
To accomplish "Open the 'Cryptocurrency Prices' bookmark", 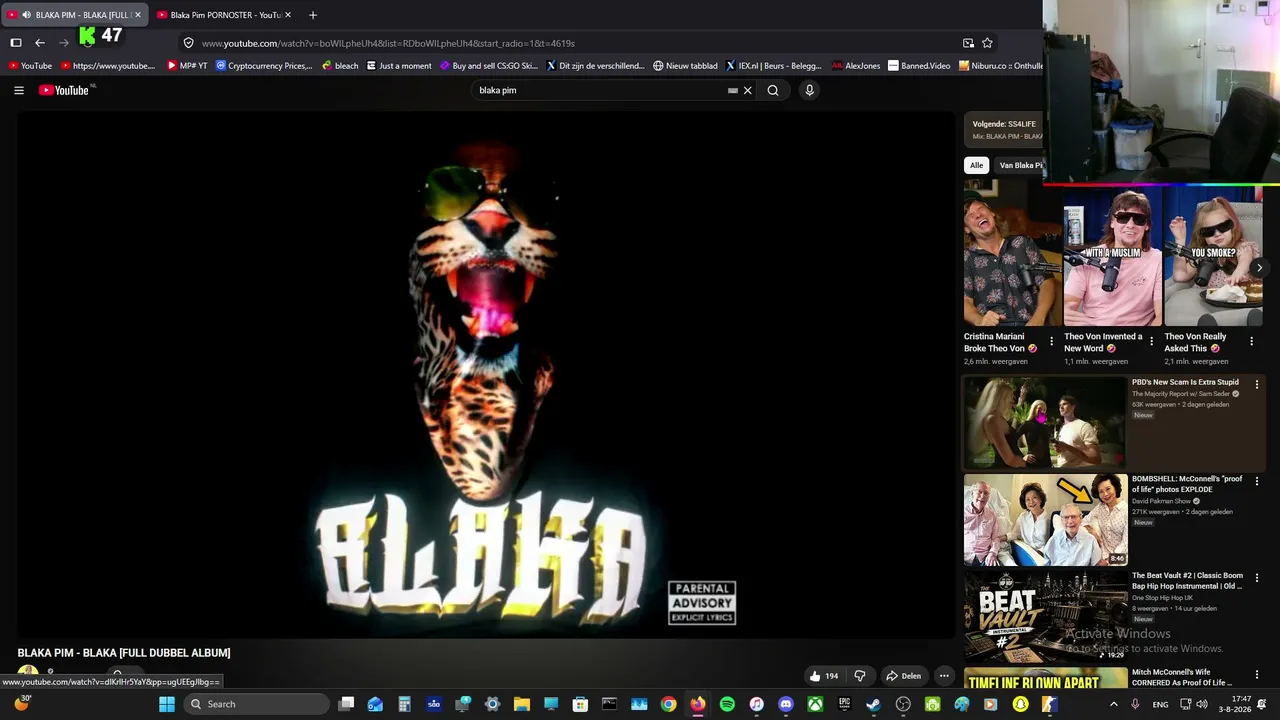I will click(x=264, y=66).
